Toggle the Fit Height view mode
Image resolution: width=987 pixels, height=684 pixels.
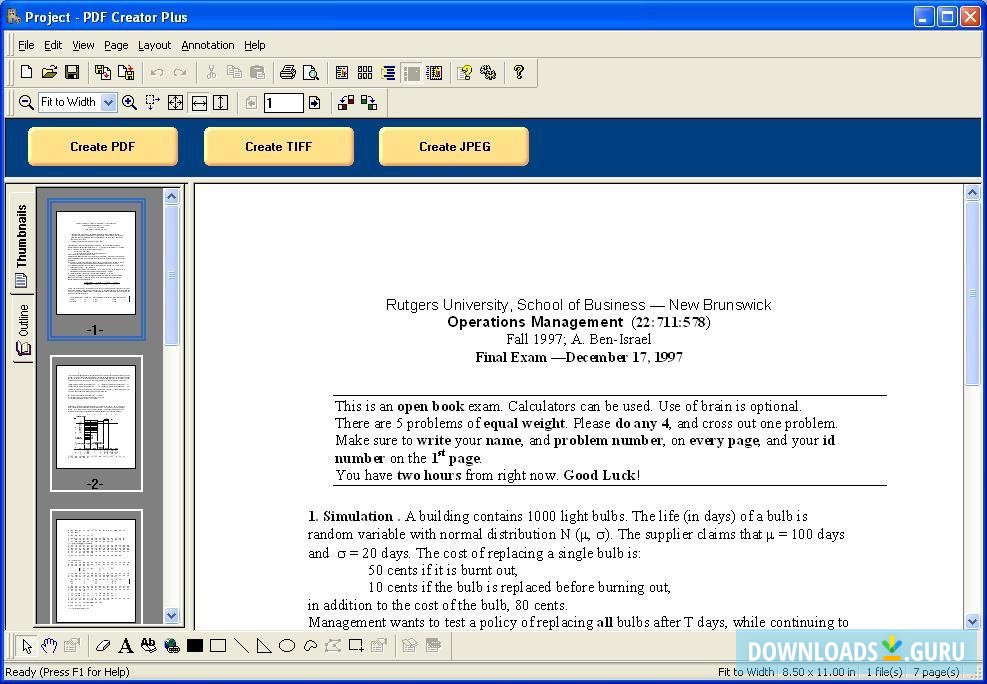221,102
